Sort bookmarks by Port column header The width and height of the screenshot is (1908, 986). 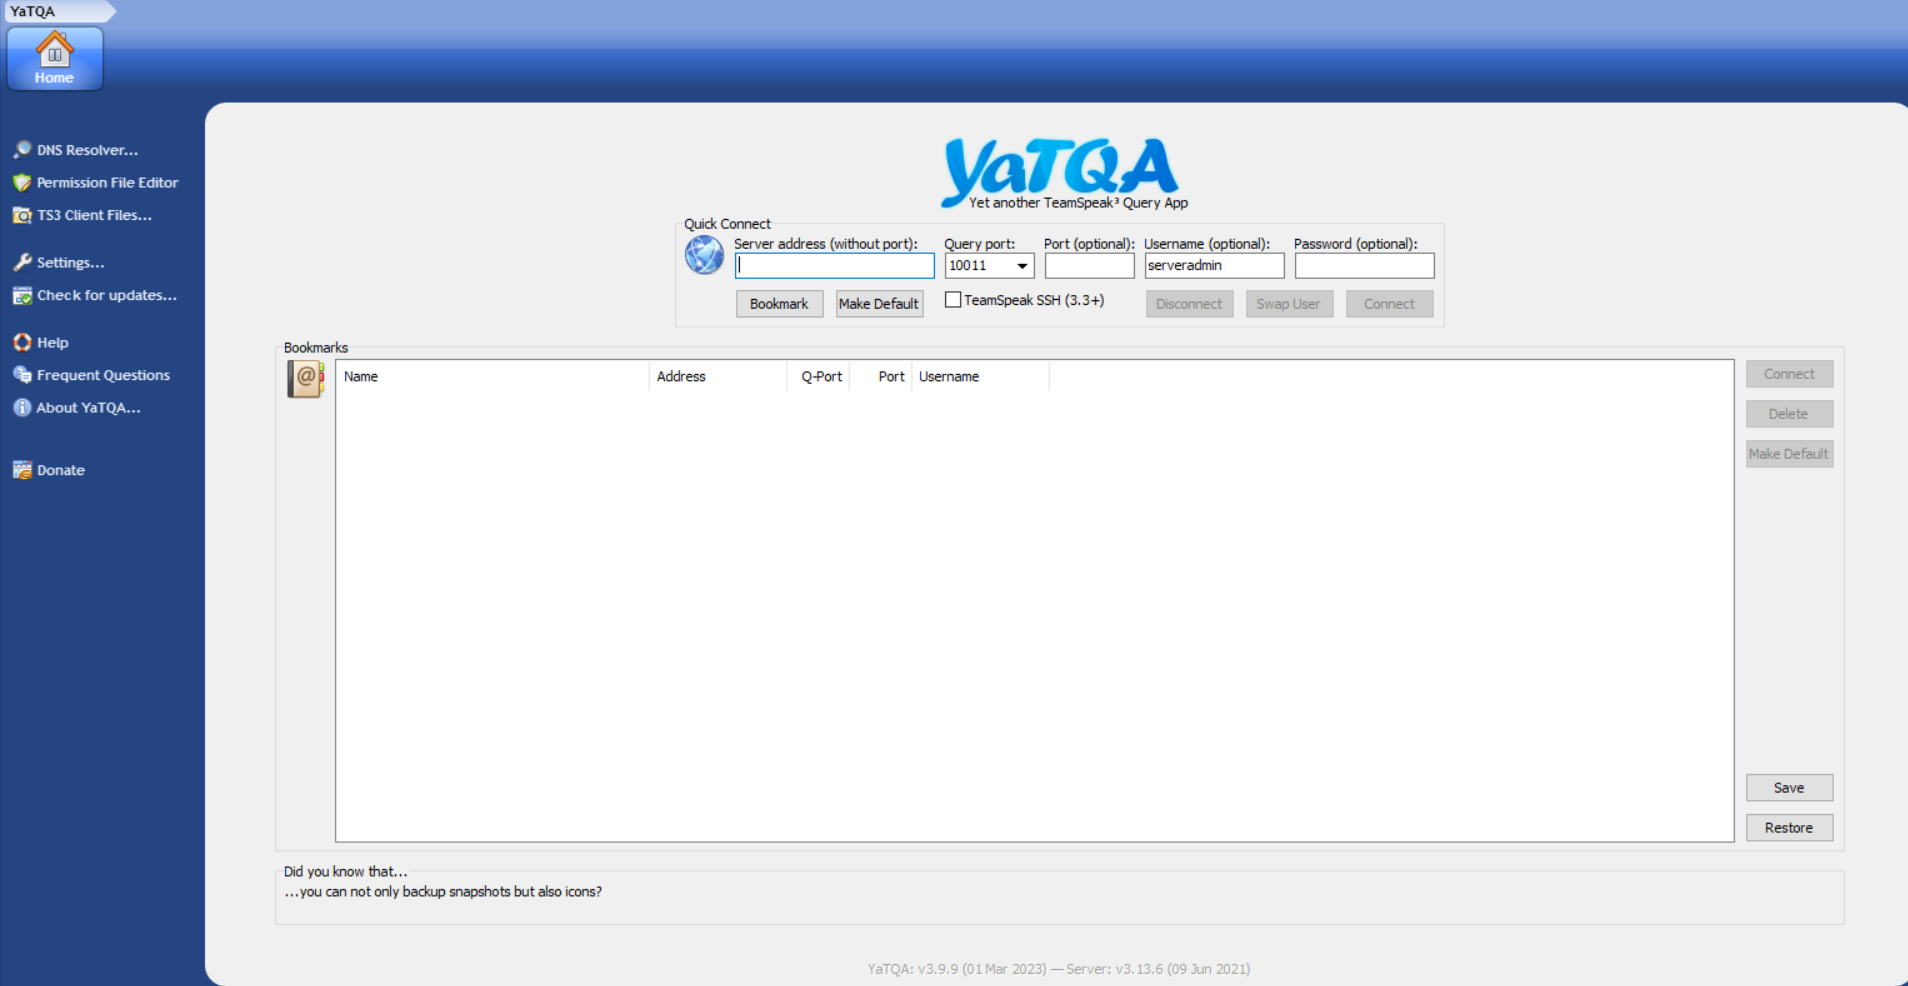point(881,377)
